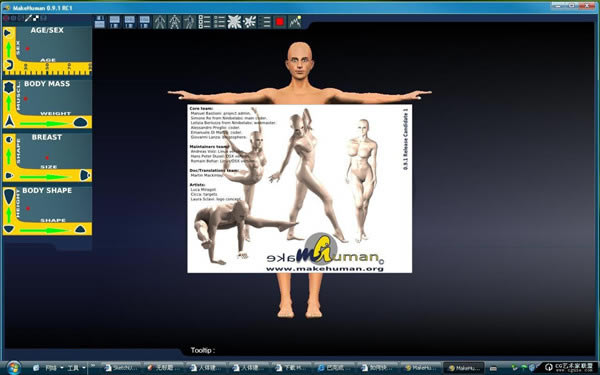Click the large breast size icon
The height and width of the screenshot is (375, 600).
point(85,175)
